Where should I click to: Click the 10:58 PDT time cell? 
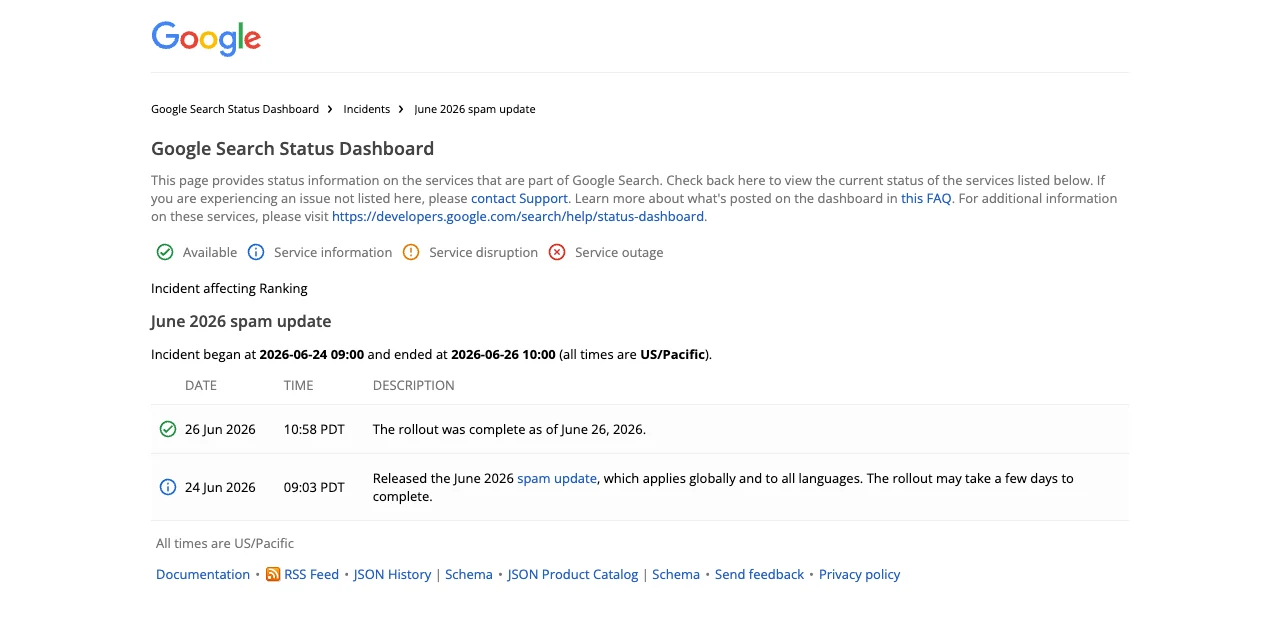point(314,429)
